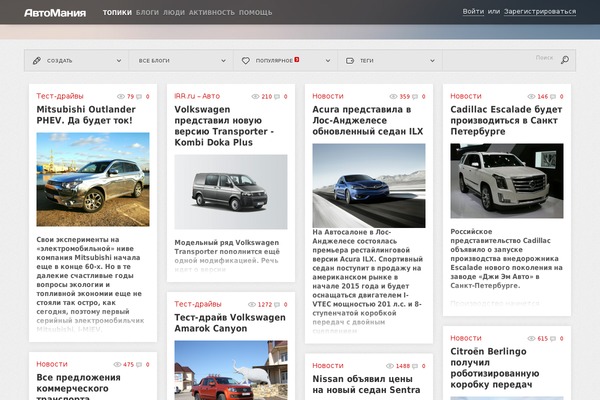Click the heart icon beside ПОПУЛЯРНОЕ
600x400 pixels.
click(246, 60)
